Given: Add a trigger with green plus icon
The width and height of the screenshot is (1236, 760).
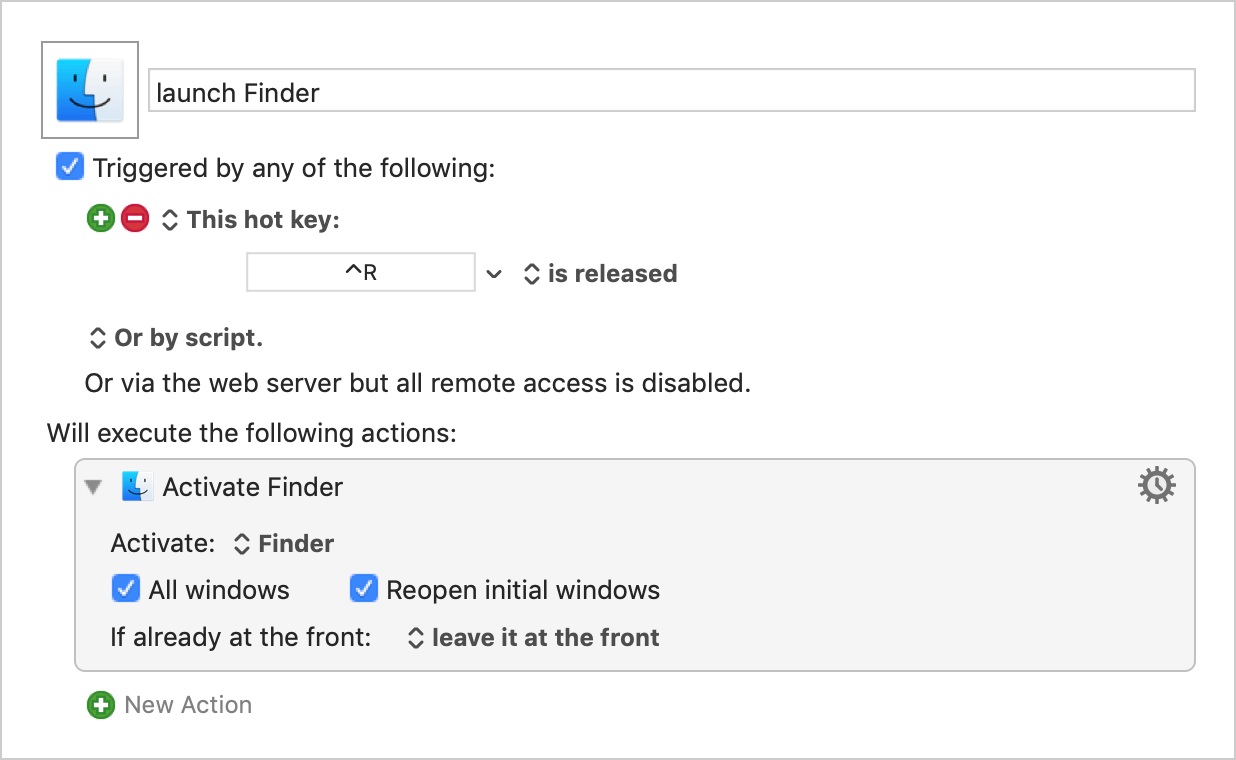Looking at the screenshot, I should (x=101, y=219).
